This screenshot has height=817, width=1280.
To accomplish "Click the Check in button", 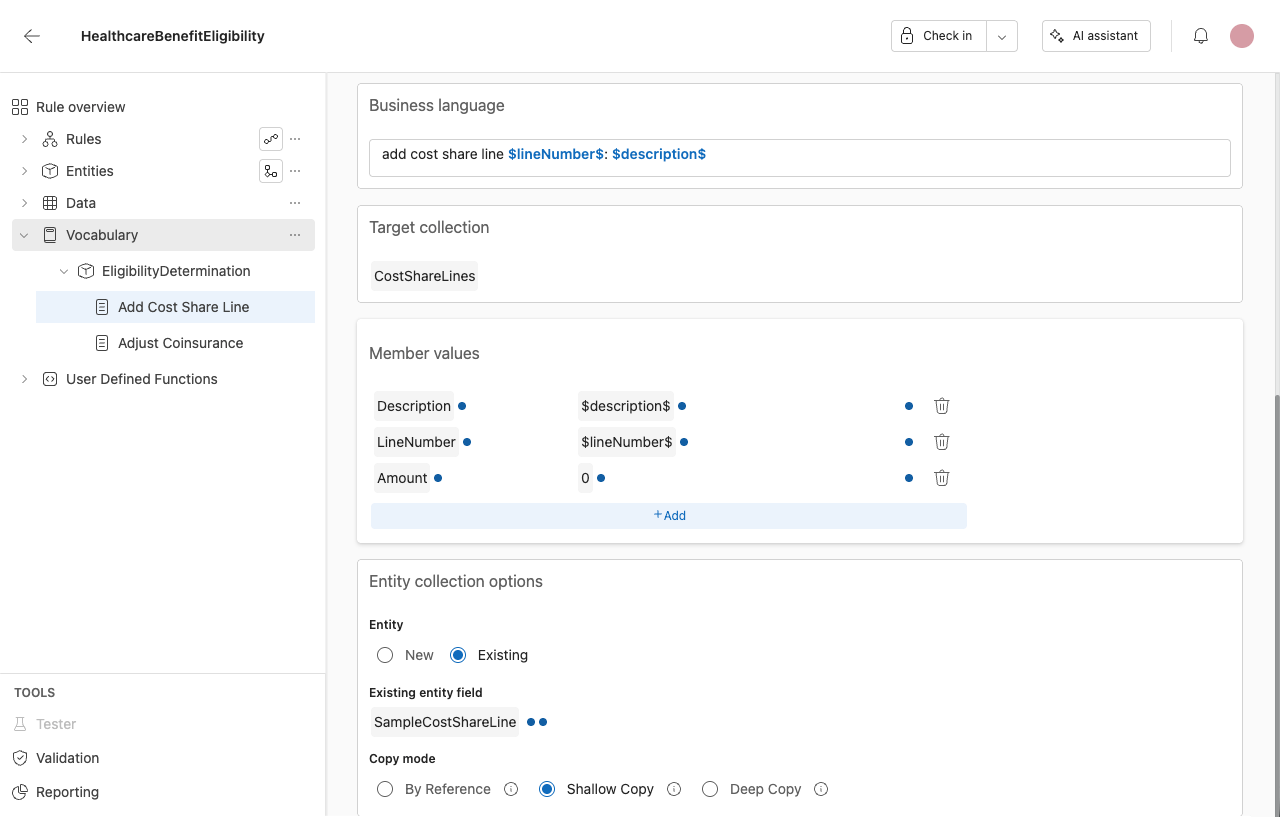I will pos(938,36).
